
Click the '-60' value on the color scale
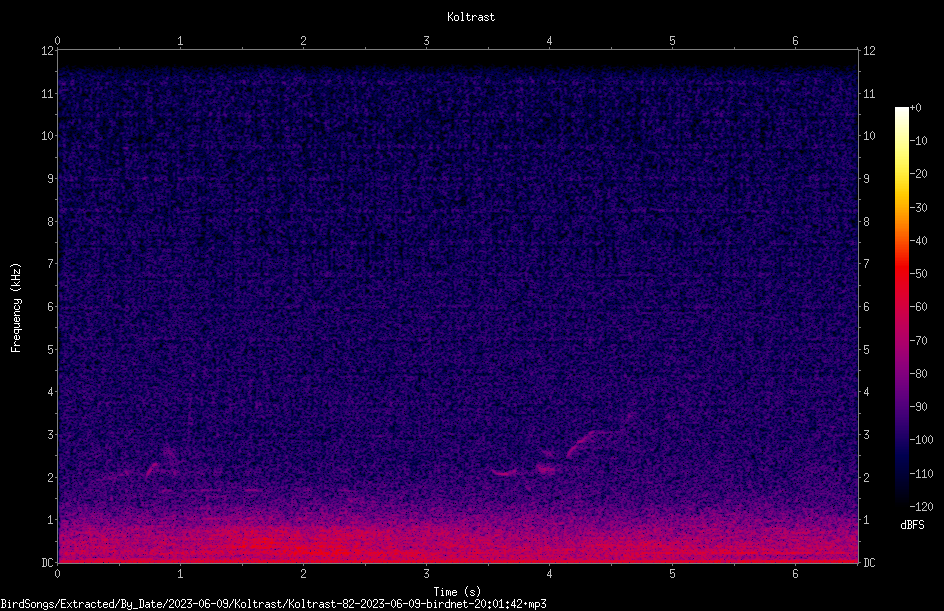(x=918, y=307)
